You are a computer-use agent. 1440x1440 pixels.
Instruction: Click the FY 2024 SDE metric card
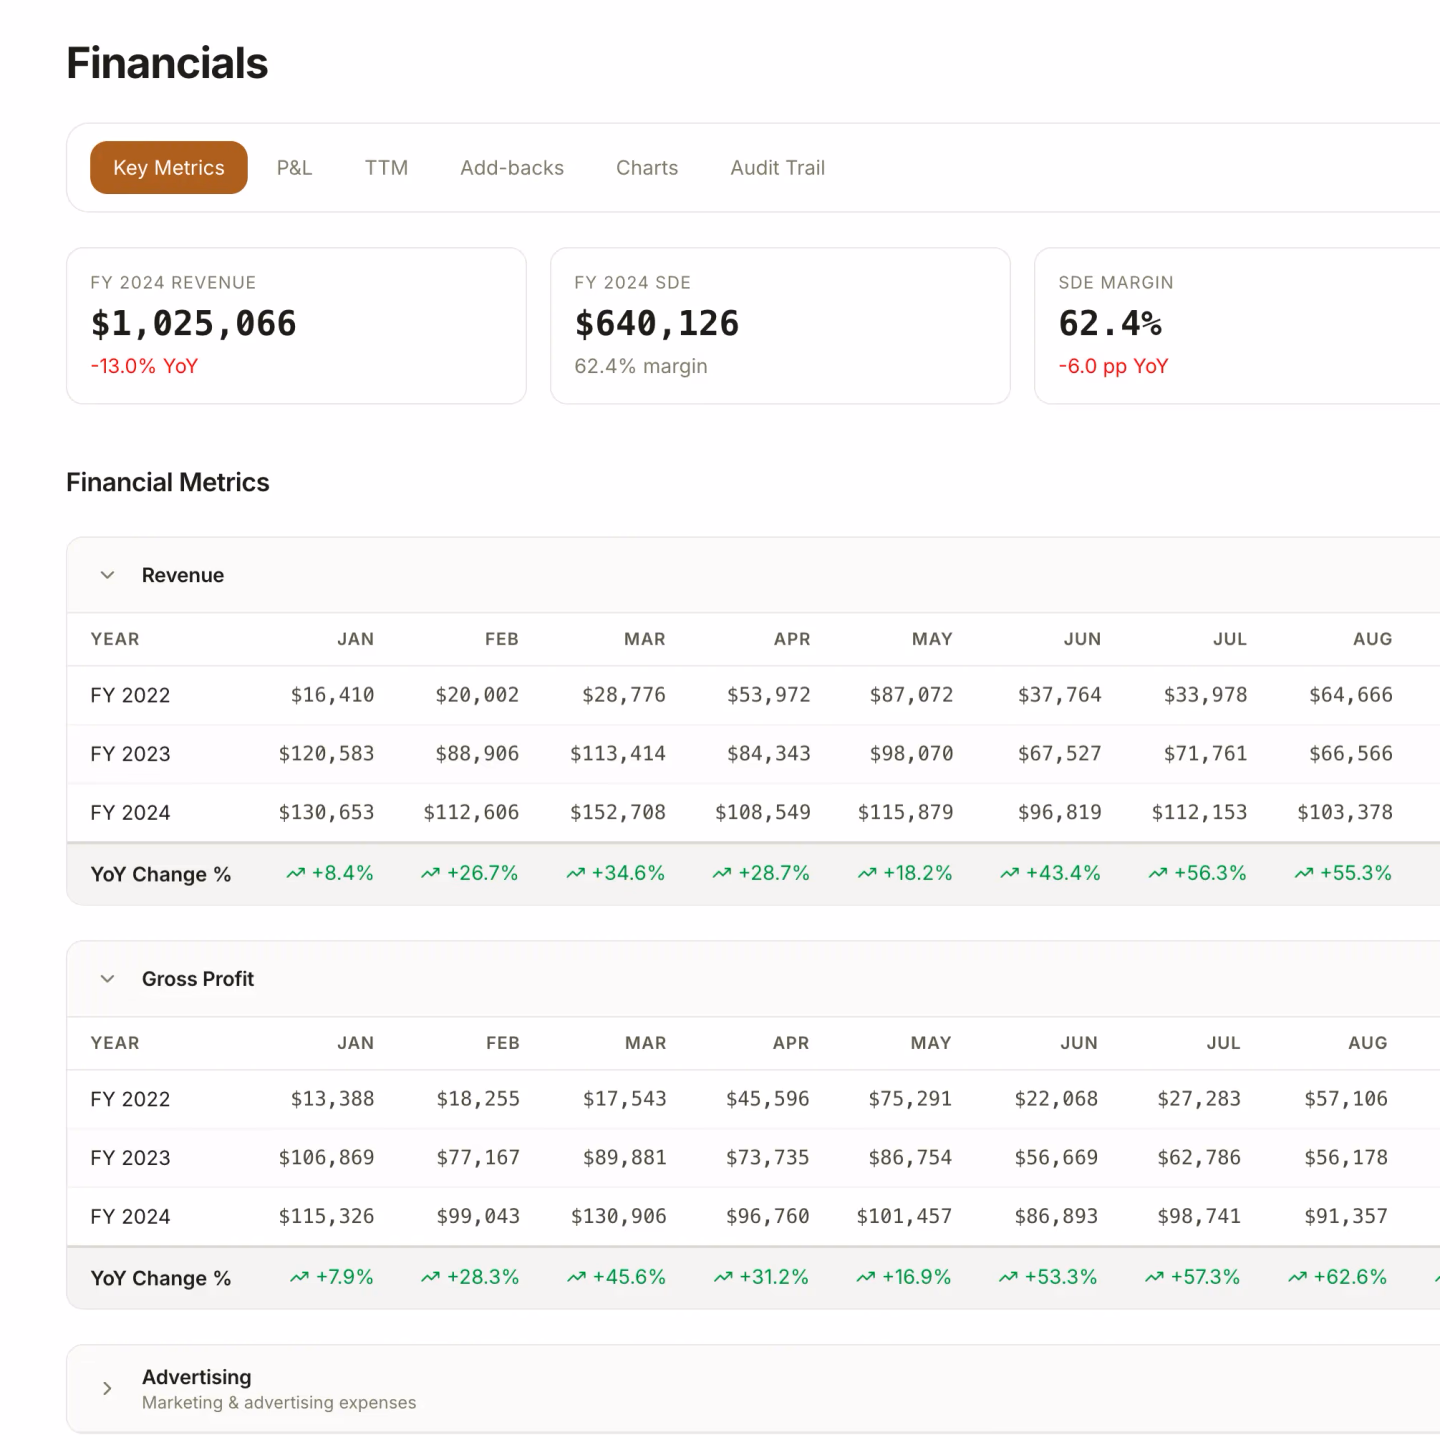click(780, 325)
